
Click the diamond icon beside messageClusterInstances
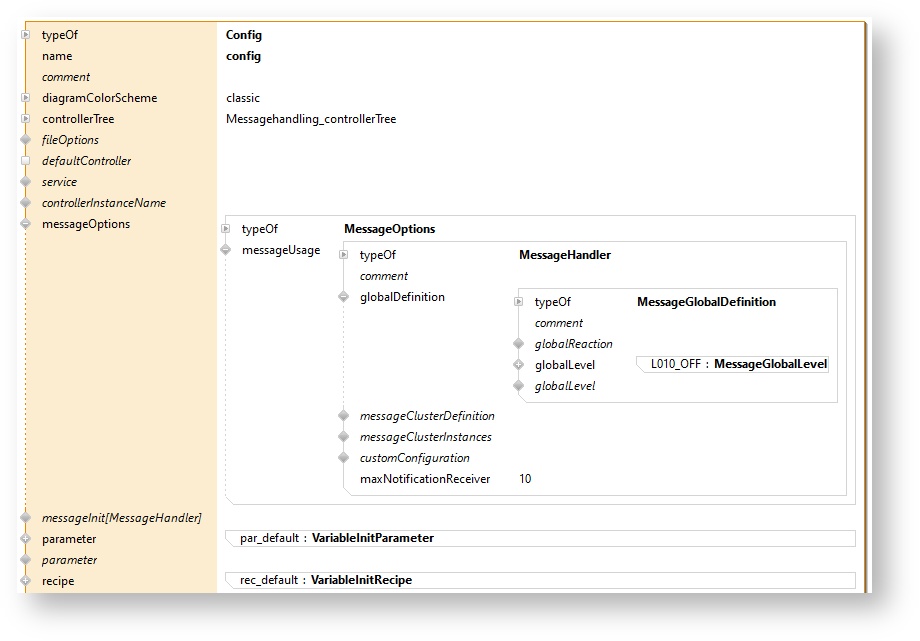tap(343, 437)
